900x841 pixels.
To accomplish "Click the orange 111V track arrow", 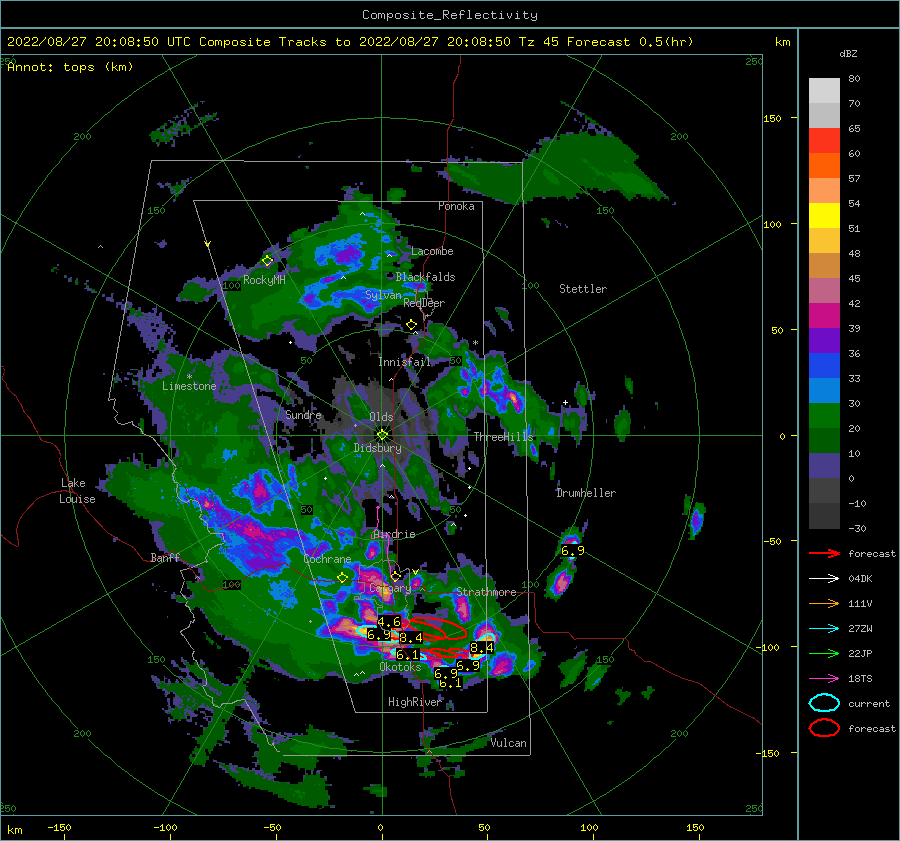I will (x=824, y=603).
